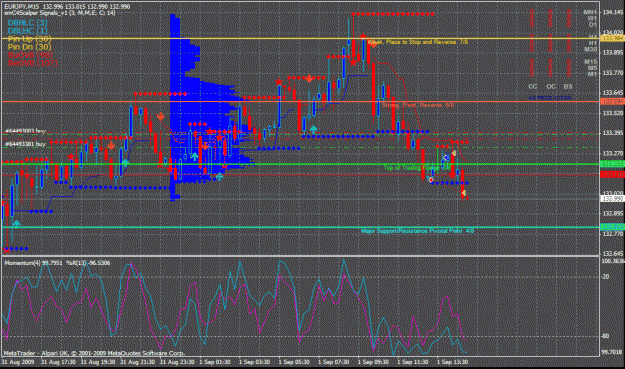Click the oscillator scale value -20
The width and height of the screenshot is (625, 369).
tap(605, 276)
